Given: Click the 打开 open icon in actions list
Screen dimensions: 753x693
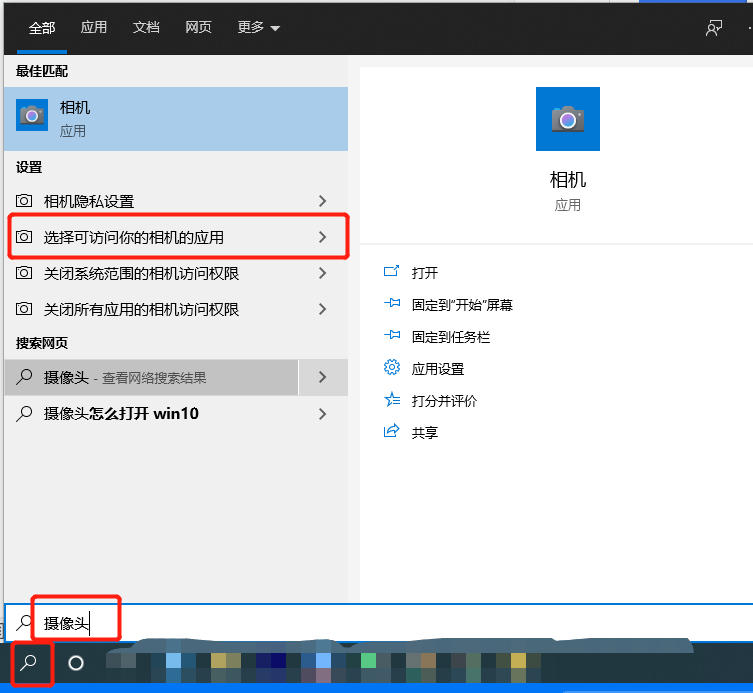Looking at the screenshot, I should [392, 272].
